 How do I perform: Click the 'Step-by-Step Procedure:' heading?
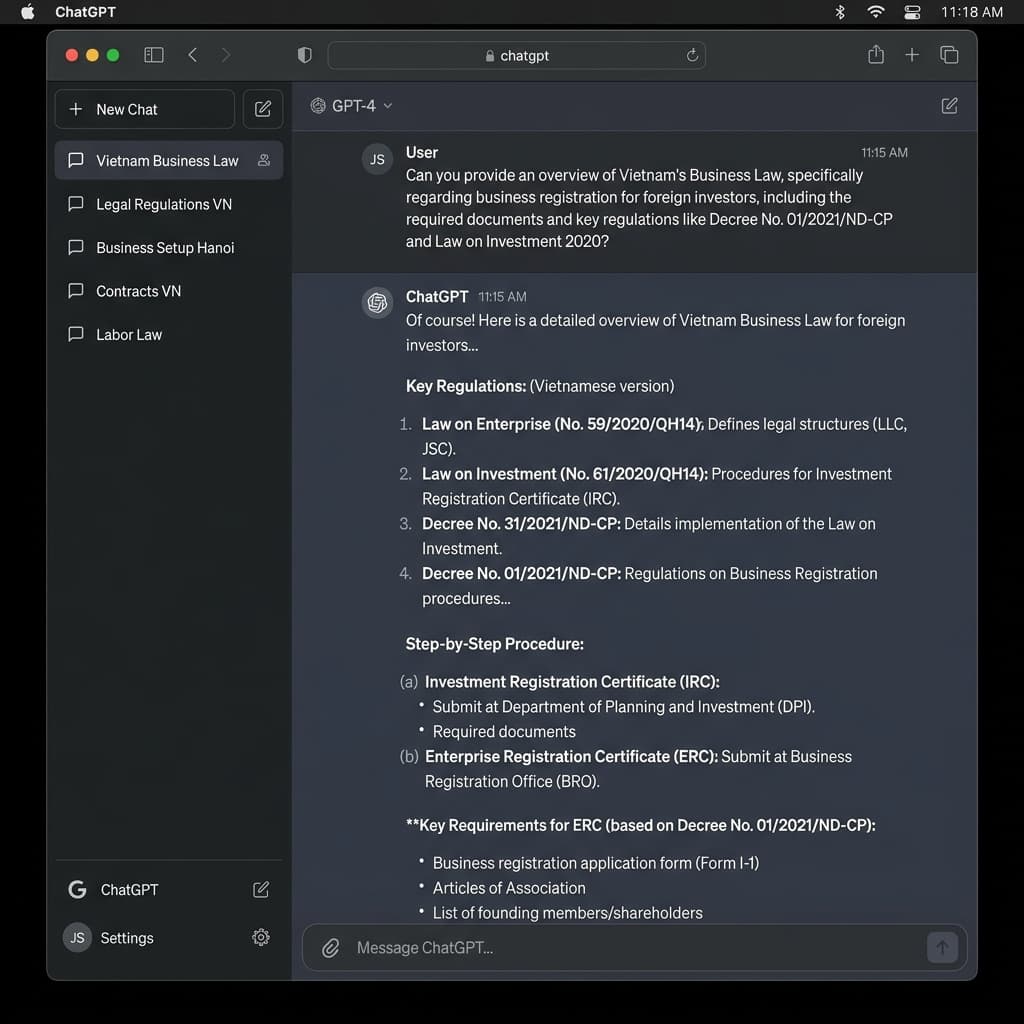[494, 644]
